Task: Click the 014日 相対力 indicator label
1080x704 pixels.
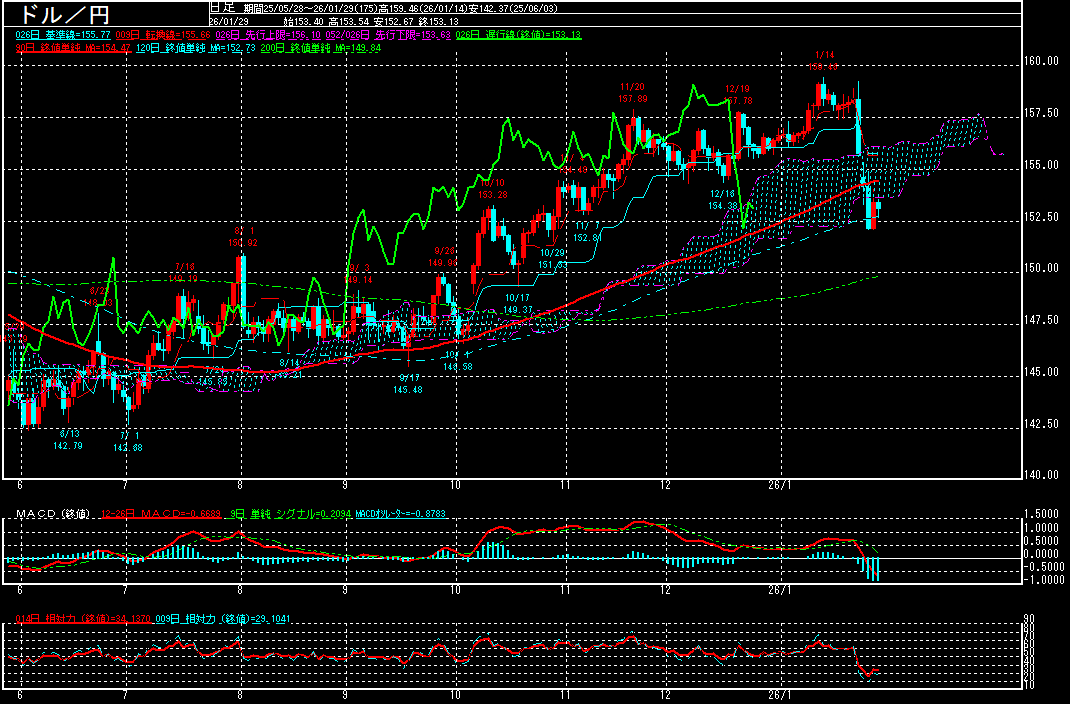Action: pyautogui.click(x=78, y=619)
